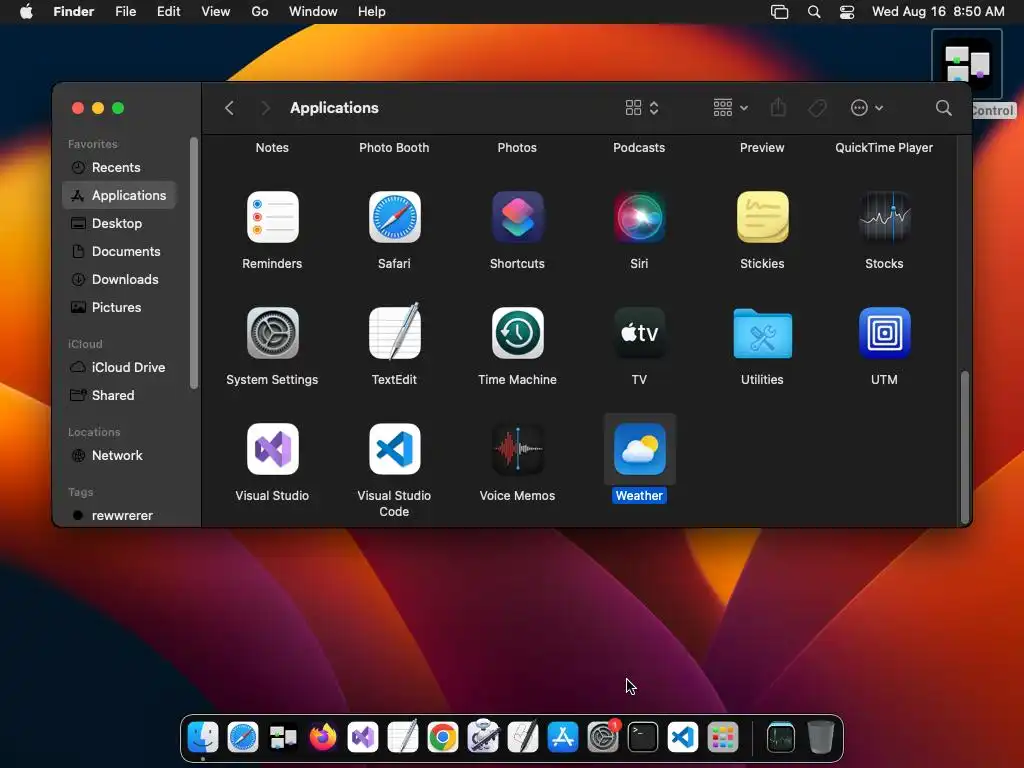Viewport: 1024px width, 768px height.
Task: Click the Siri app icon
Action: [x=639, y=217]
